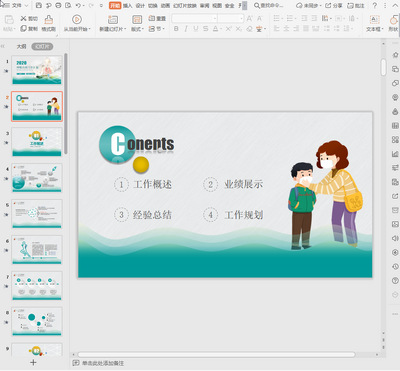
Task: Center align text
Action: pos(286,29)
